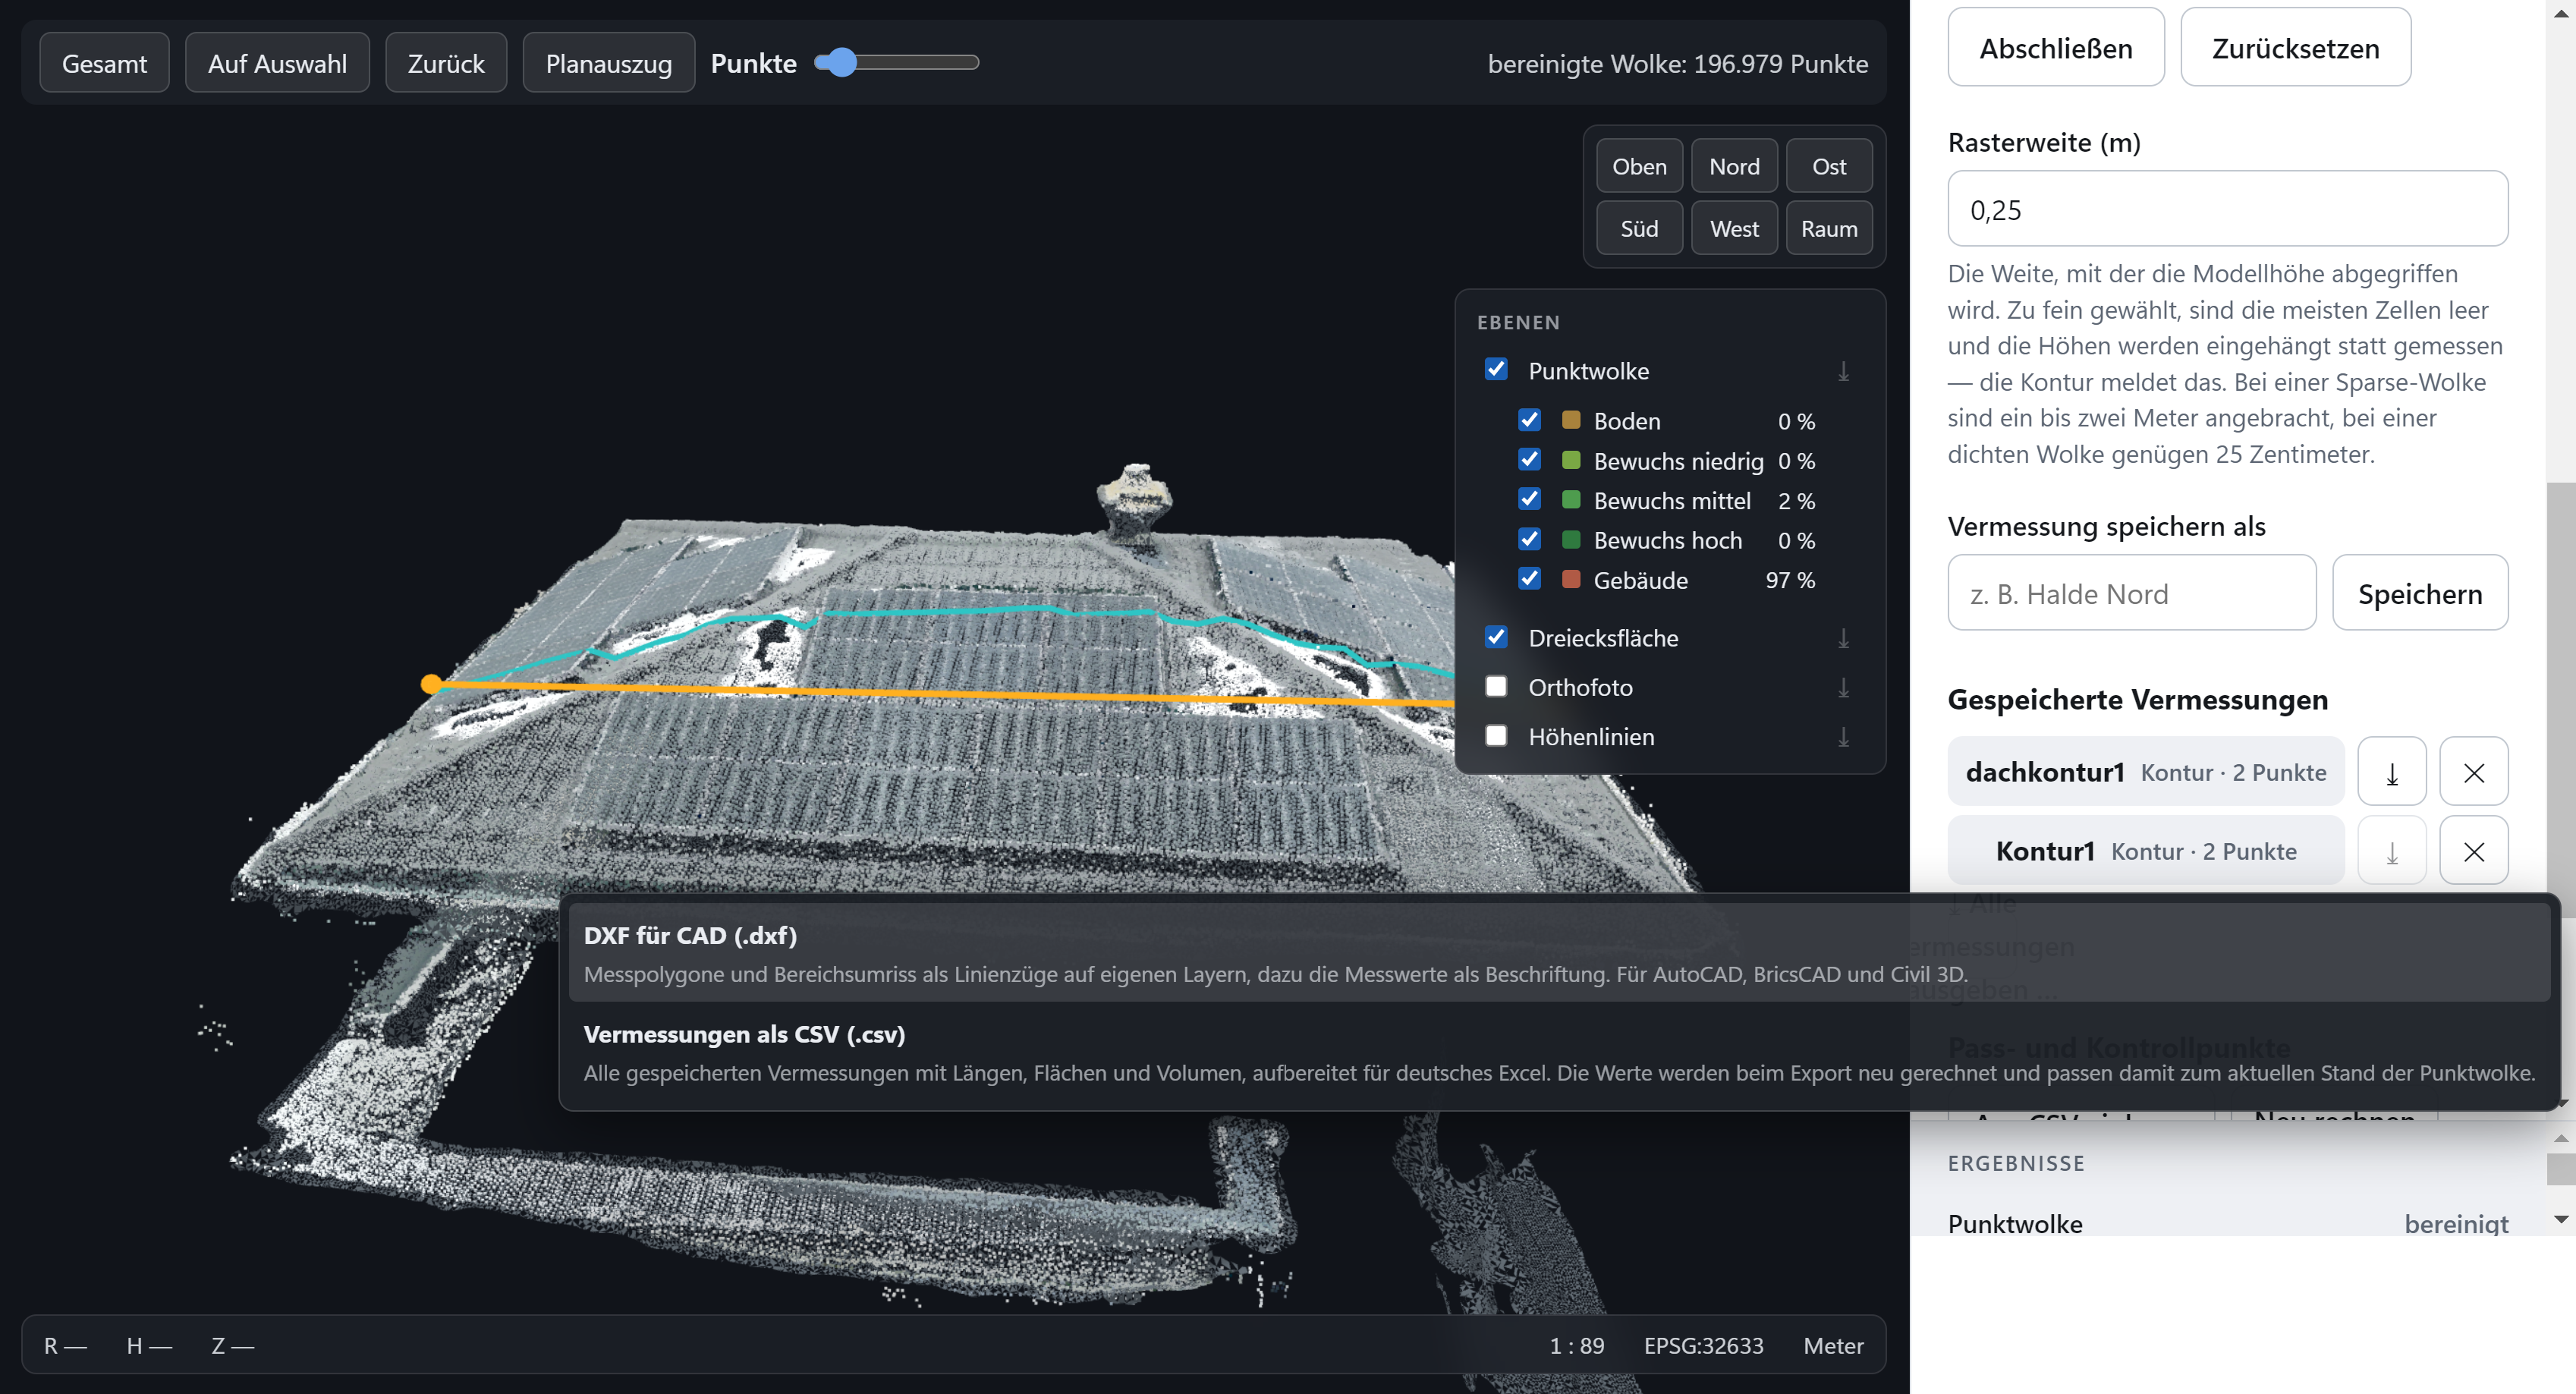The height and width of the screenshot is (1394, 2576).
Task: Toggle the Bewuchs mittel class checkbox
Action: tap(1529, 499)
